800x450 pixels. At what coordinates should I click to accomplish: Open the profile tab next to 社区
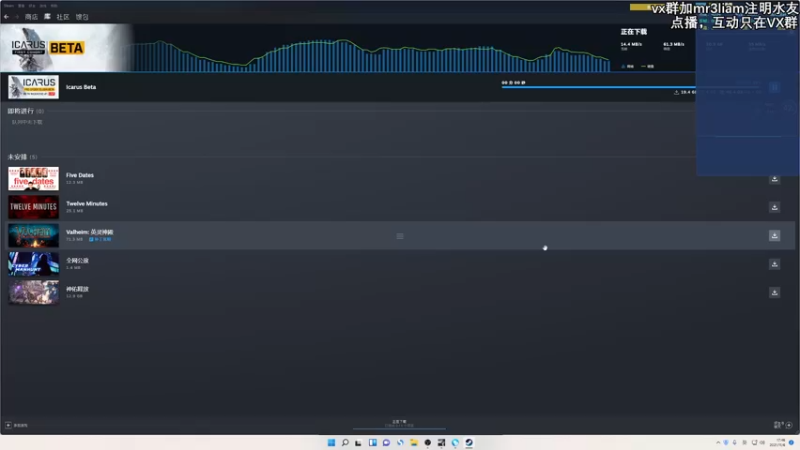coord(82,17)
